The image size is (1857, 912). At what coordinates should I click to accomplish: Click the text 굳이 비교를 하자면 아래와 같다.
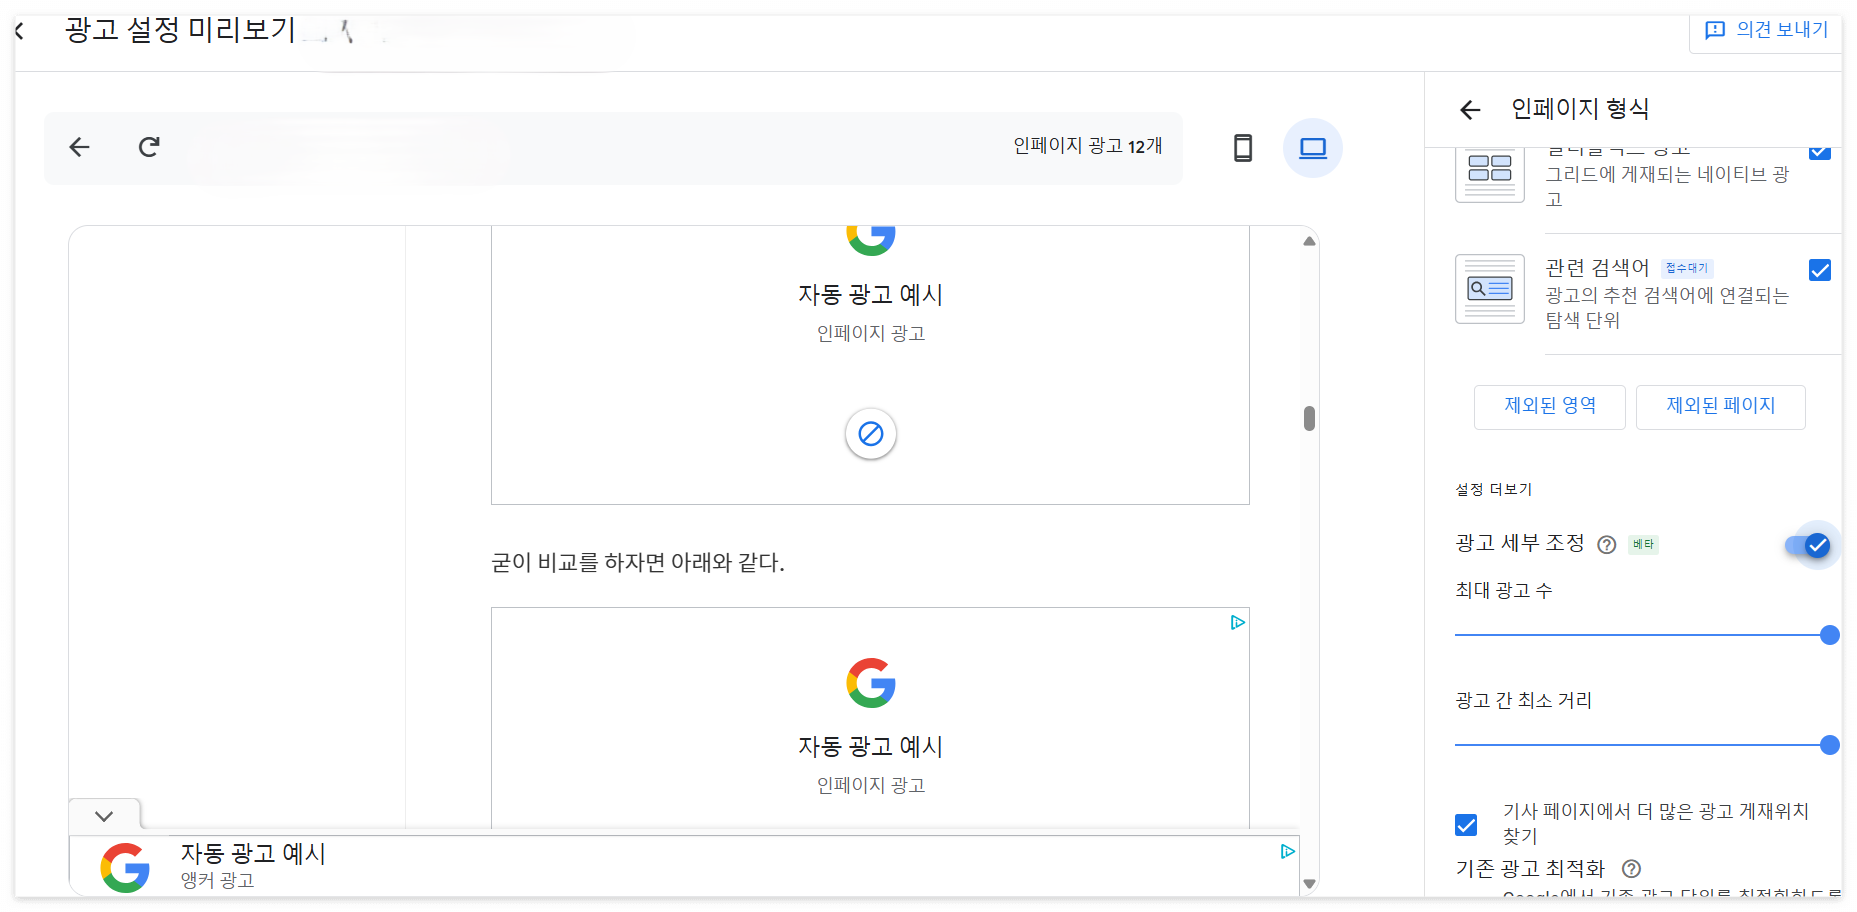coord(638,562)
